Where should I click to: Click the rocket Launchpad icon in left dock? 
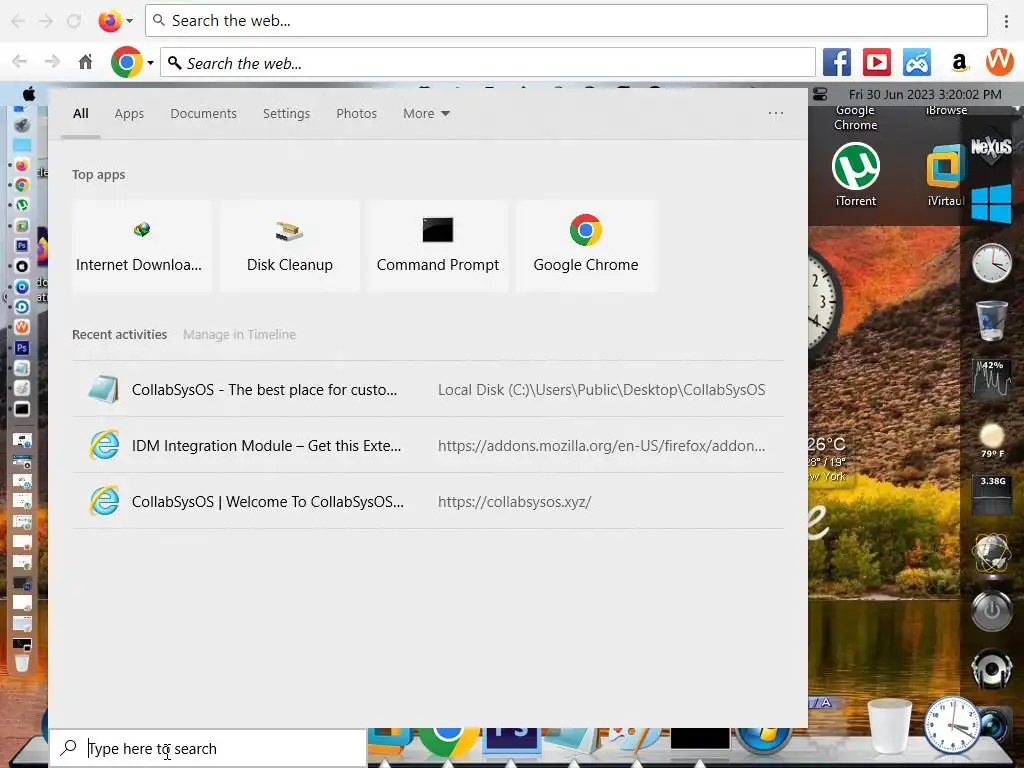tap(22, 125)
